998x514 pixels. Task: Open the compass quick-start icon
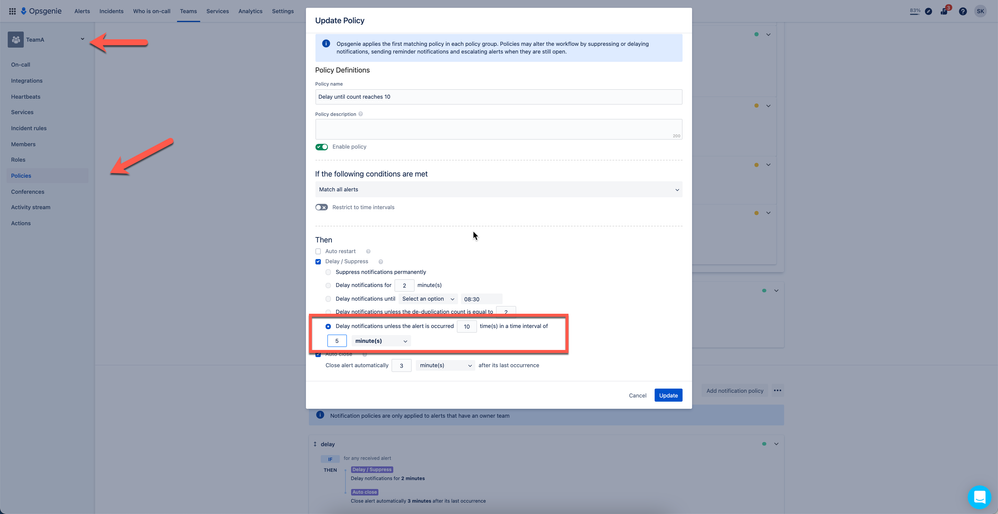929,11
